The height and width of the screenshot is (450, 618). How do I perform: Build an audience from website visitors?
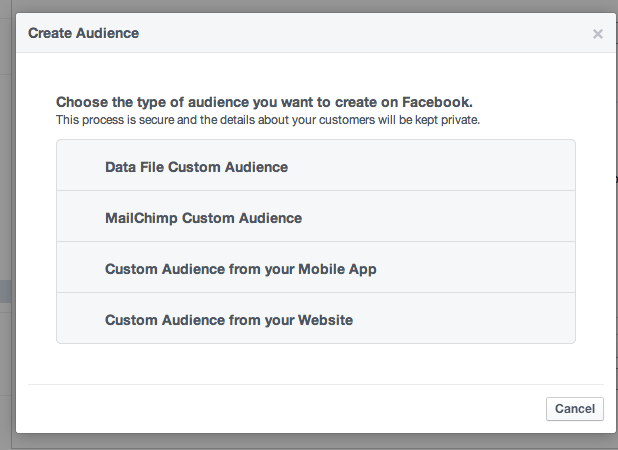coord(229,320)
